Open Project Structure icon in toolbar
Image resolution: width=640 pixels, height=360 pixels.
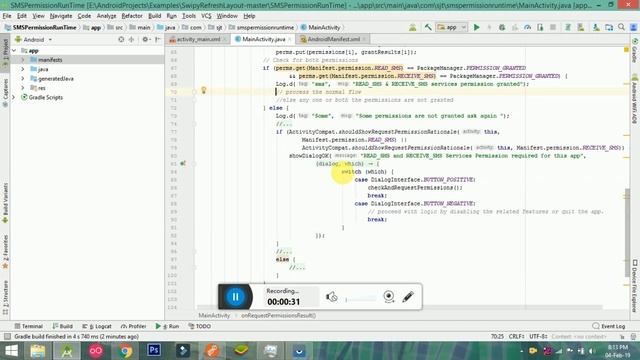(x=609, y=27)
